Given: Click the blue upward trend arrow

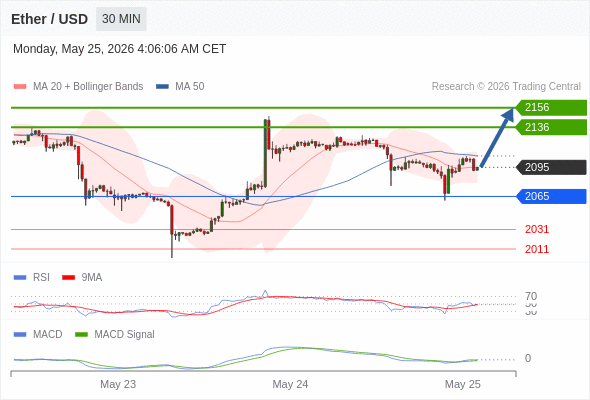Looking at the screenshot, I should click(x=497, y=137).
